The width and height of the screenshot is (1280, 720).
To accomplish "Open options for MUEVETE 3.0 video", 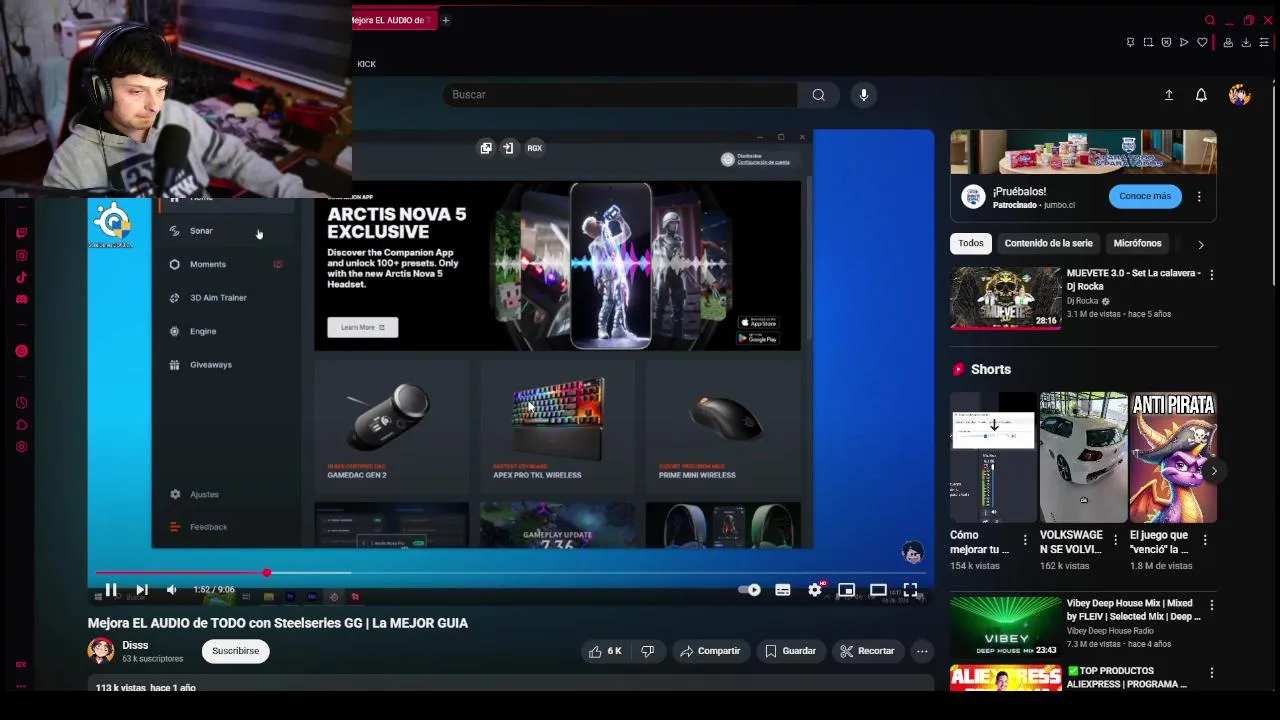I will (x=1211, y=274).
